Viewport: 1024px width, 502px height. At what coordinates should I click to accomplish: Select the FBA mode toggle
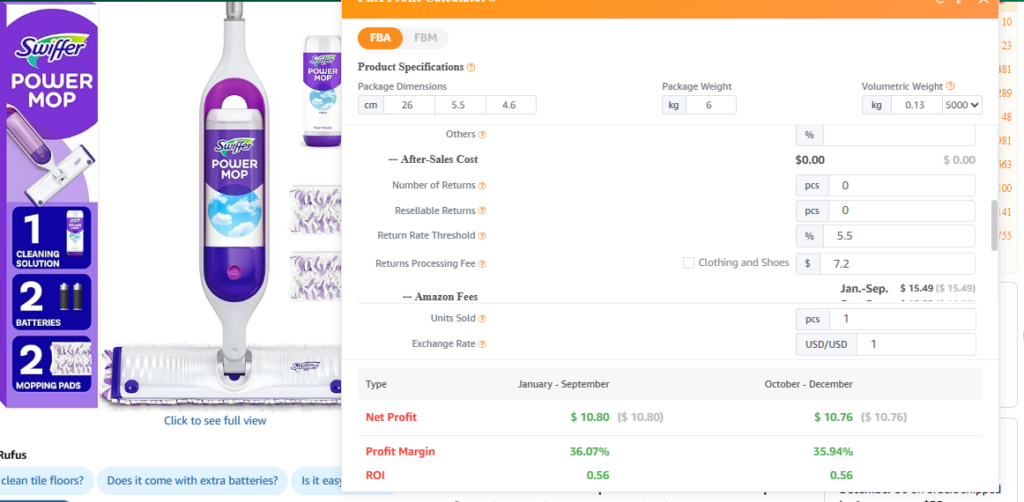click(380, 38)
